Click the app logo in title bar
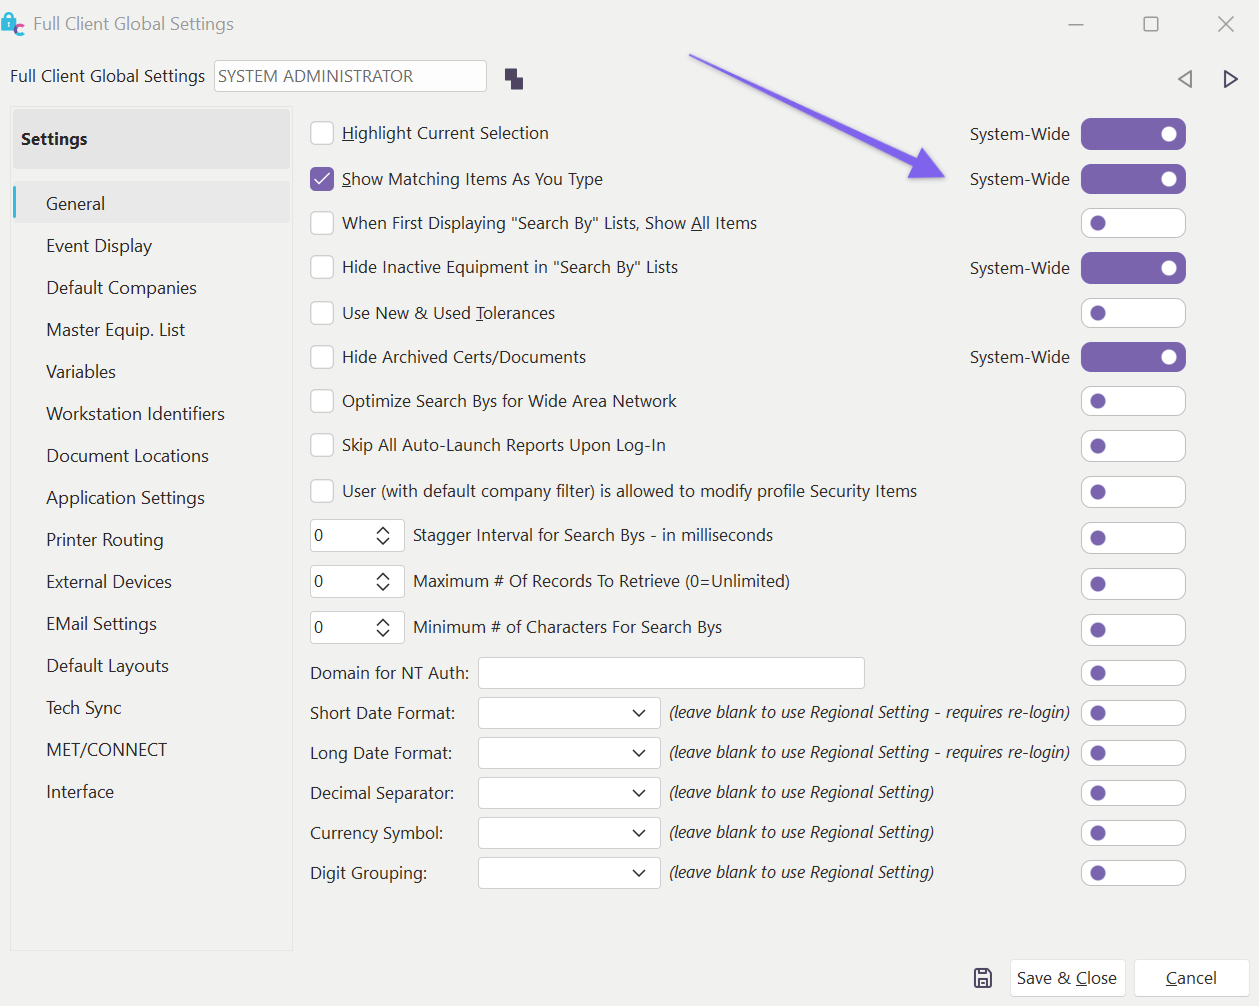This screenshot has width=1259, height=1006. (13, 24)
